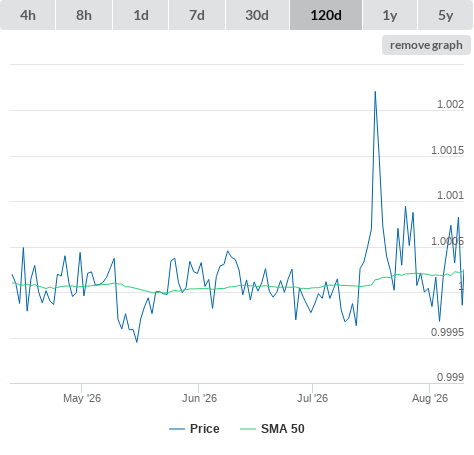The height and width of the screenshot is (455, 474).
Task: Click the green SMA 50 line marker
Action: tap(248, 429)
